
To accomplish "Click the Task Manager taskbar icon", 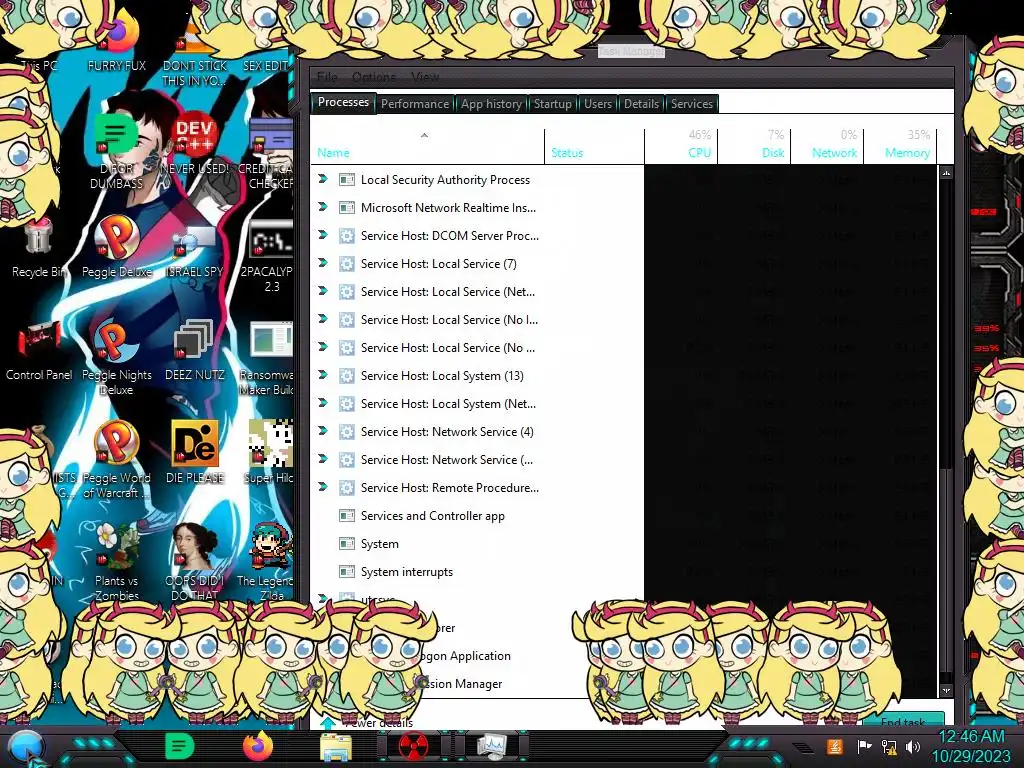I will point(492,746).
